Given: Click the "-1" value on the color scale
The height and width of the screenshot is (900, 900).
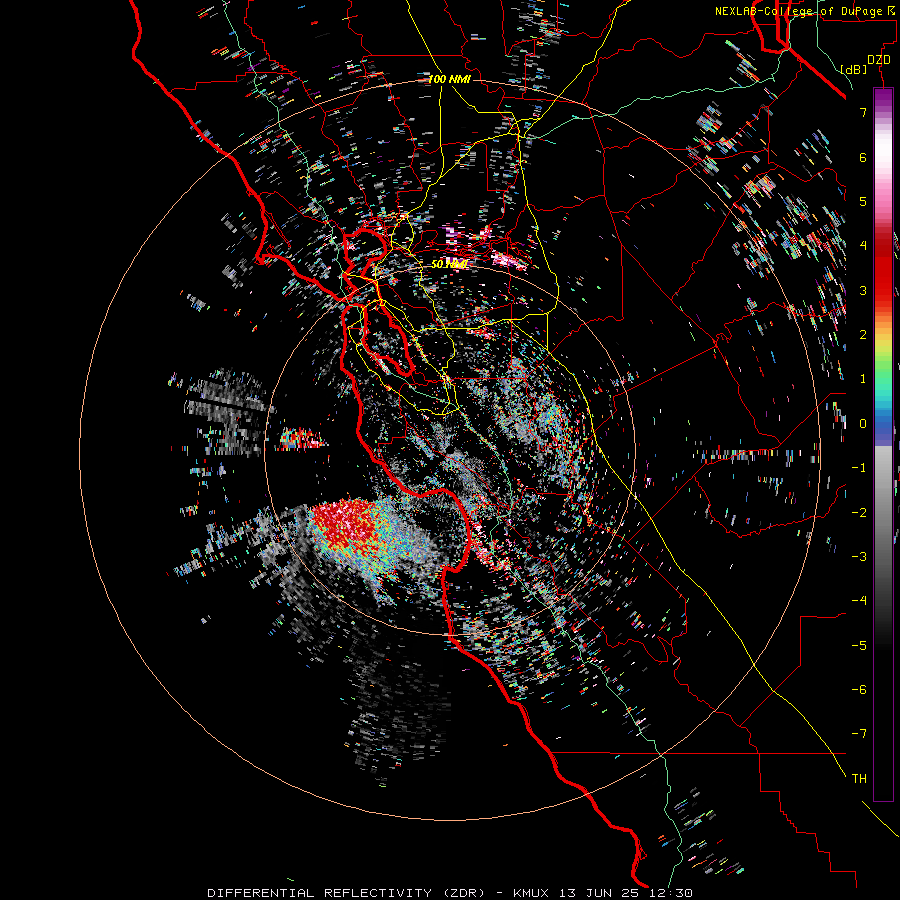Looking at the screenshot, I should 859,468.
